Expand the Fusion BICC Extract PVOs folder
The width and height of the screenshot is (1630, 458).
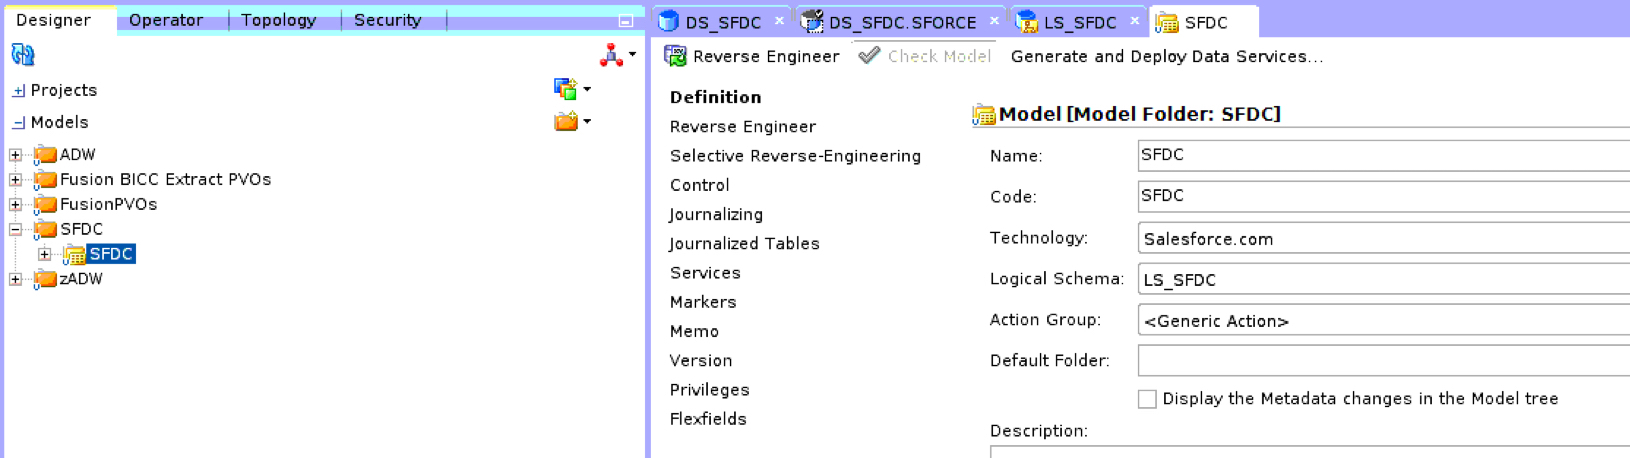point(15,180)
